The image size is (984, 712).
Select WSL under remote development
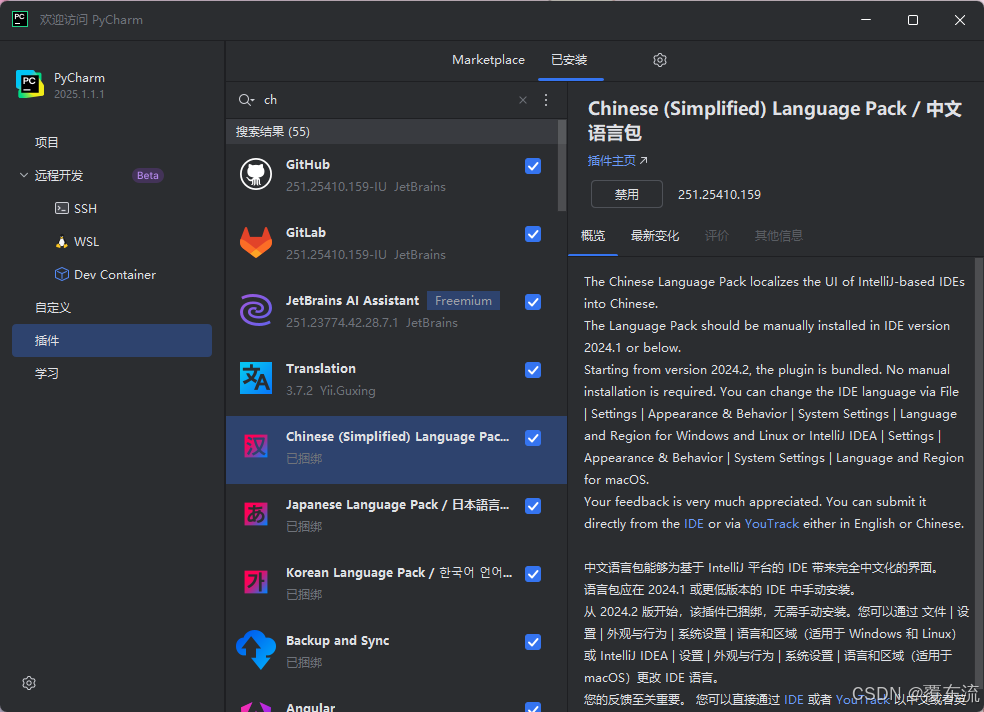(x=86, y=242)
